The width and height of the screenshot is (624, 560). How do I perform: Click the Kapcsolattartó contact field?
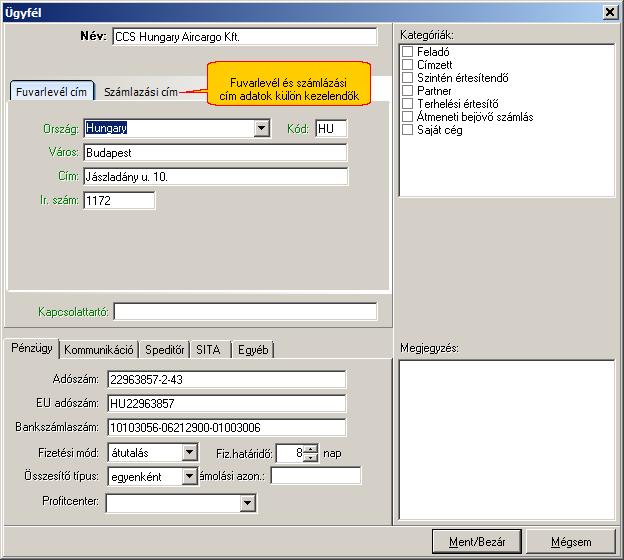245,311
